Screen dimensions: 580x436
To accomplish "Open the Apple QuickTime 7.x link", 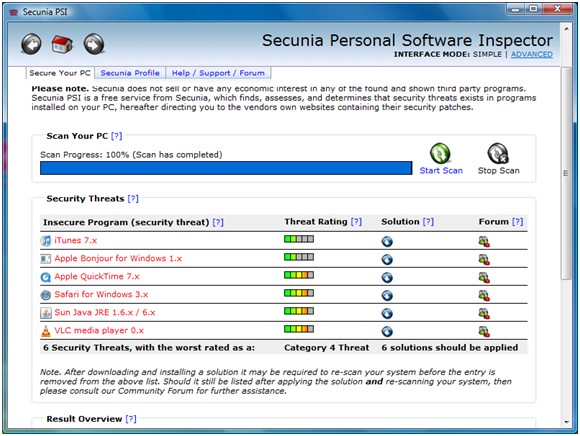I will tap(97, 277).
